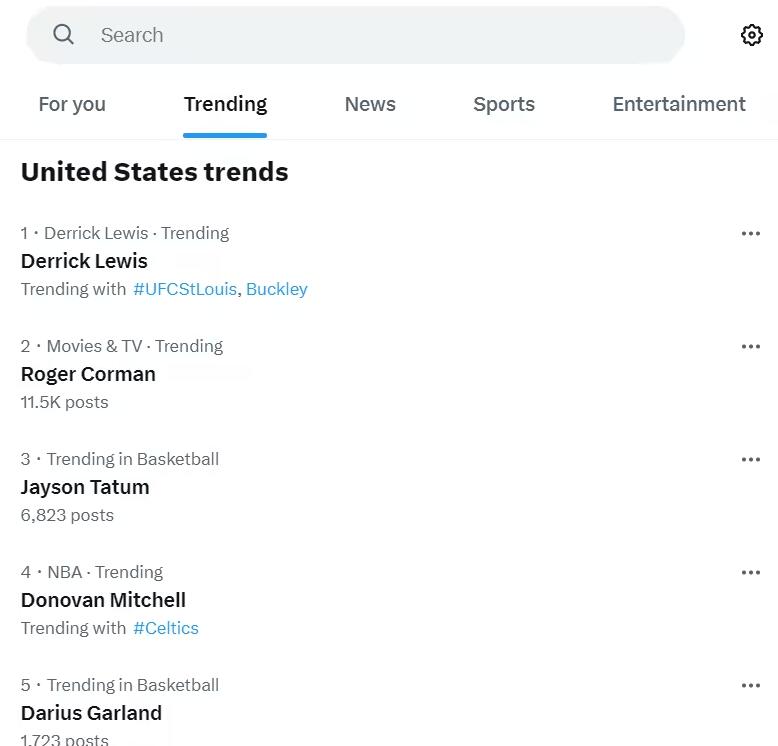View the Derrick Lewis trending topic
The height and width of the screenshot is (746, 778).
point(84,261)
